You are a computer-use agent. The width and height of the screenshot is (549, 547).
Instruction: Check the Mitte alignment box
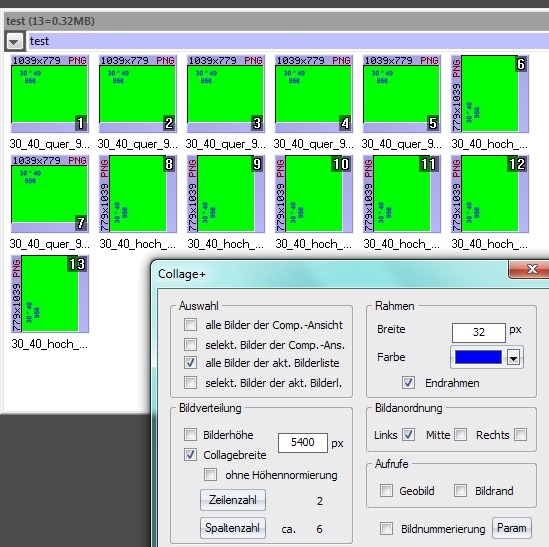[x=460, y=435]
